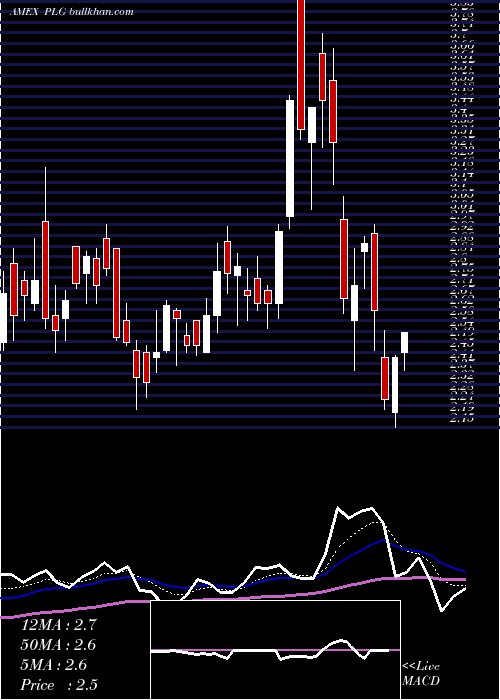Click the 5MA : 2.6 label
The height and width of the screenshot is (700, 500).
click(53, 665)
